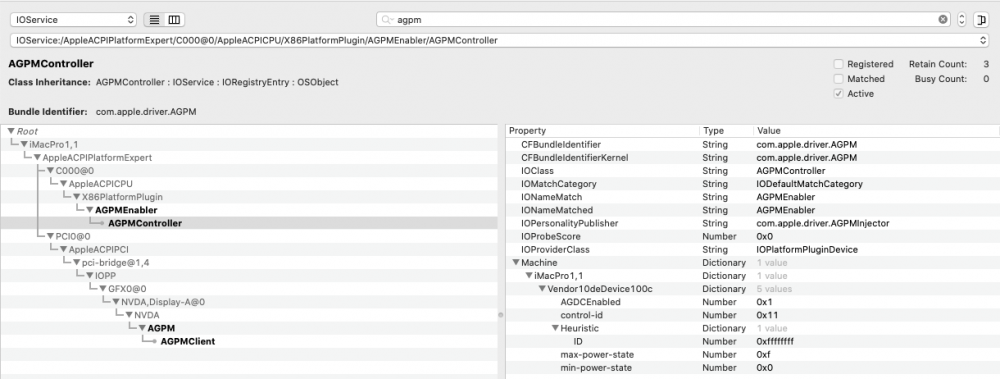Select the min-power-state property row
This screenshot has height=379, width=1000.
[x=753, y=368]
